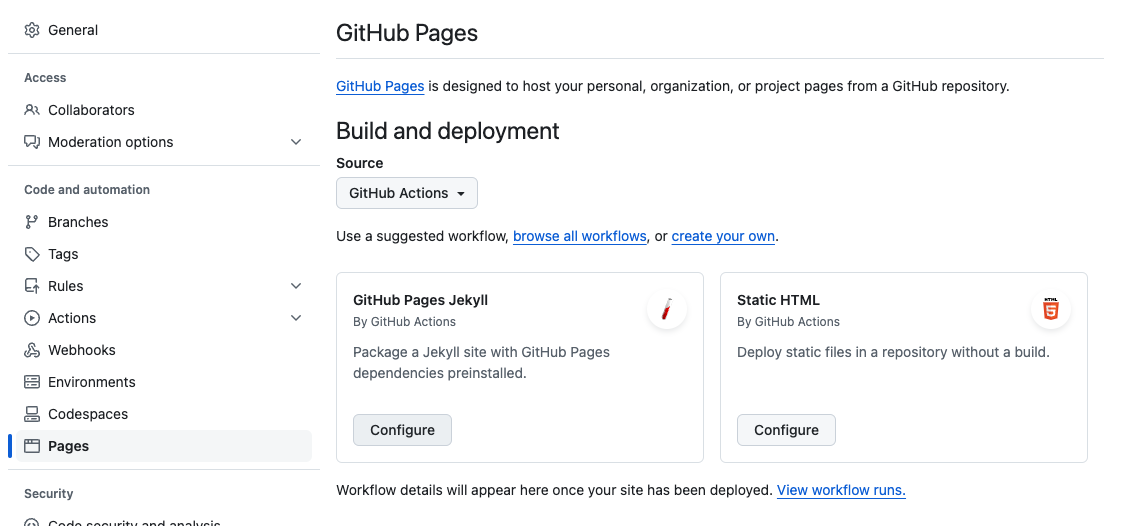Viewport: 1135px width, 526px height.
Task: Configure the GitHub Pages Jekyll workflow
Action: click(x=402, y=430)
